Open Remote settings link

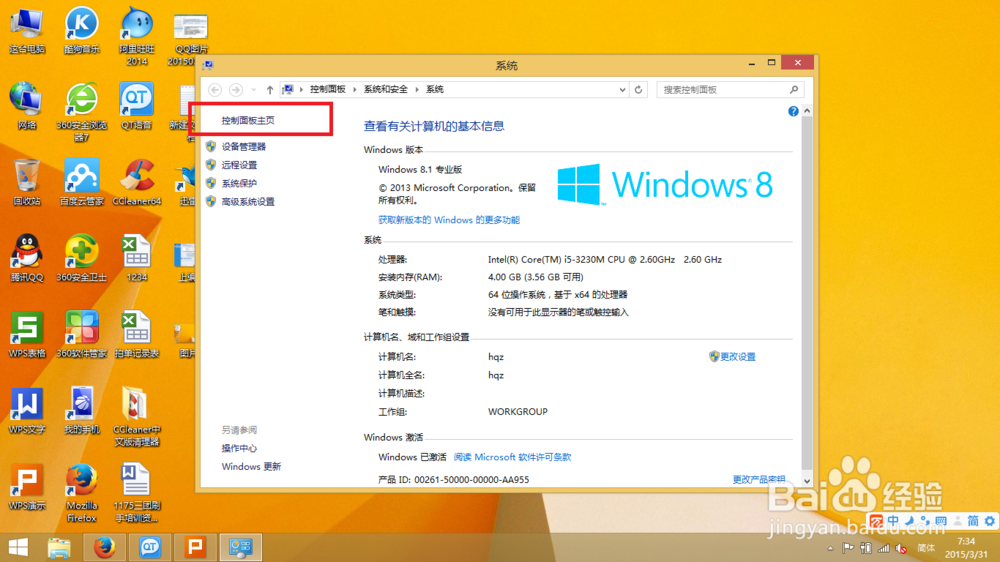[239, 165]
